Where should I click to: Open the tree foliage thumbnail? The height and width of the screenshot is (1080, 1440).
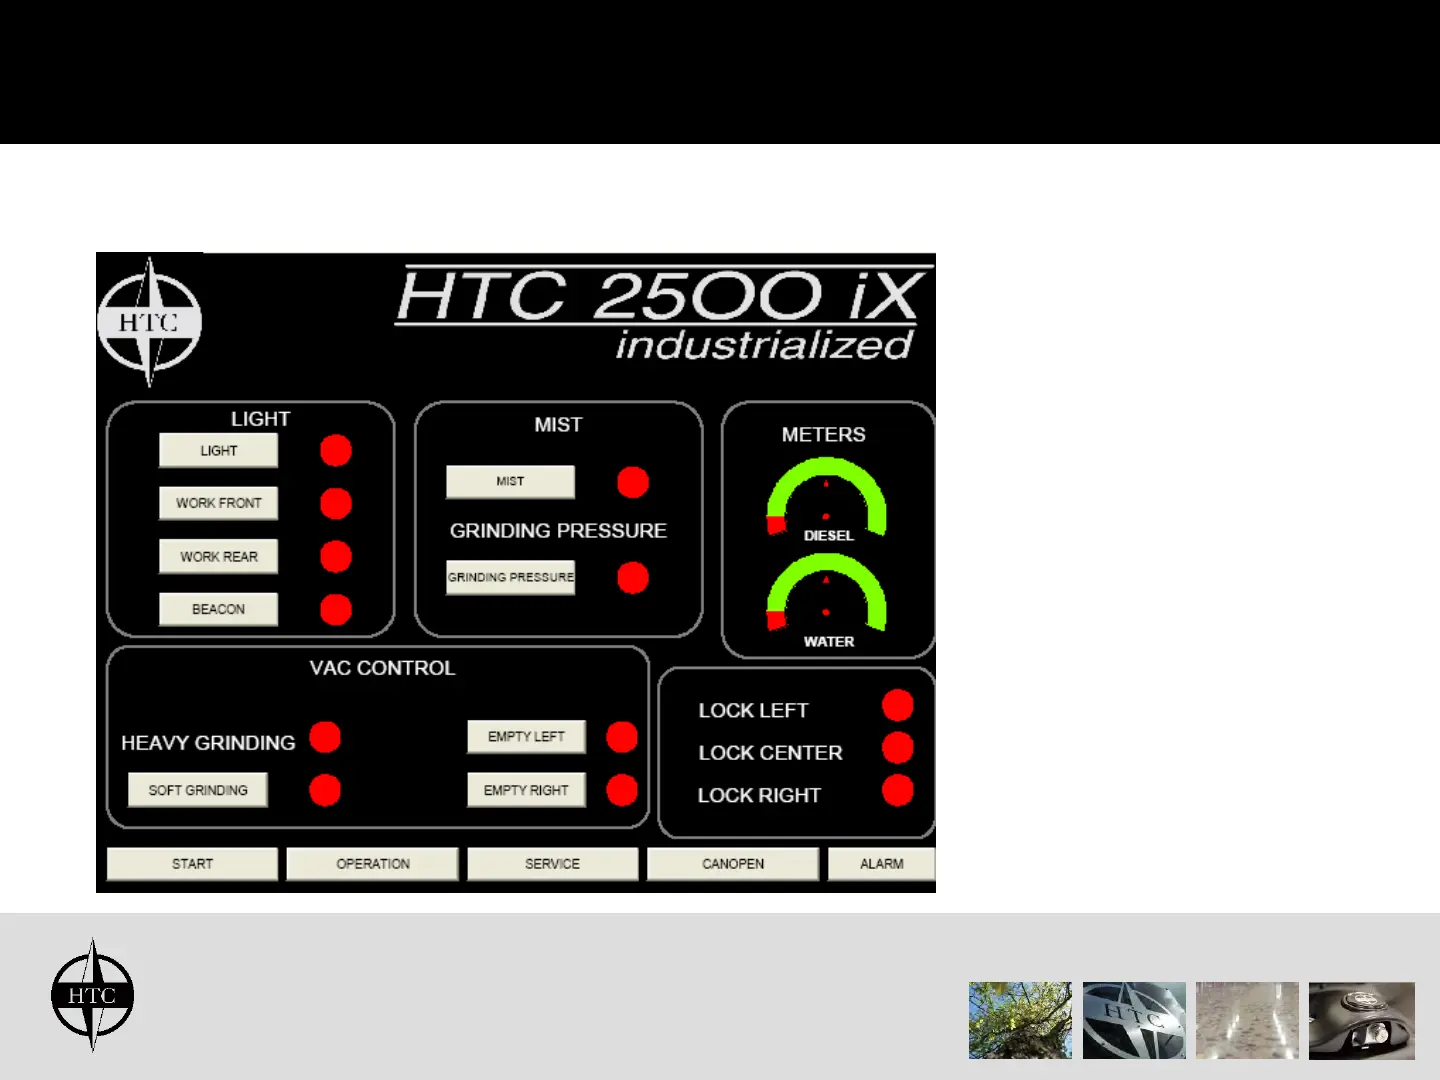1020,1020
